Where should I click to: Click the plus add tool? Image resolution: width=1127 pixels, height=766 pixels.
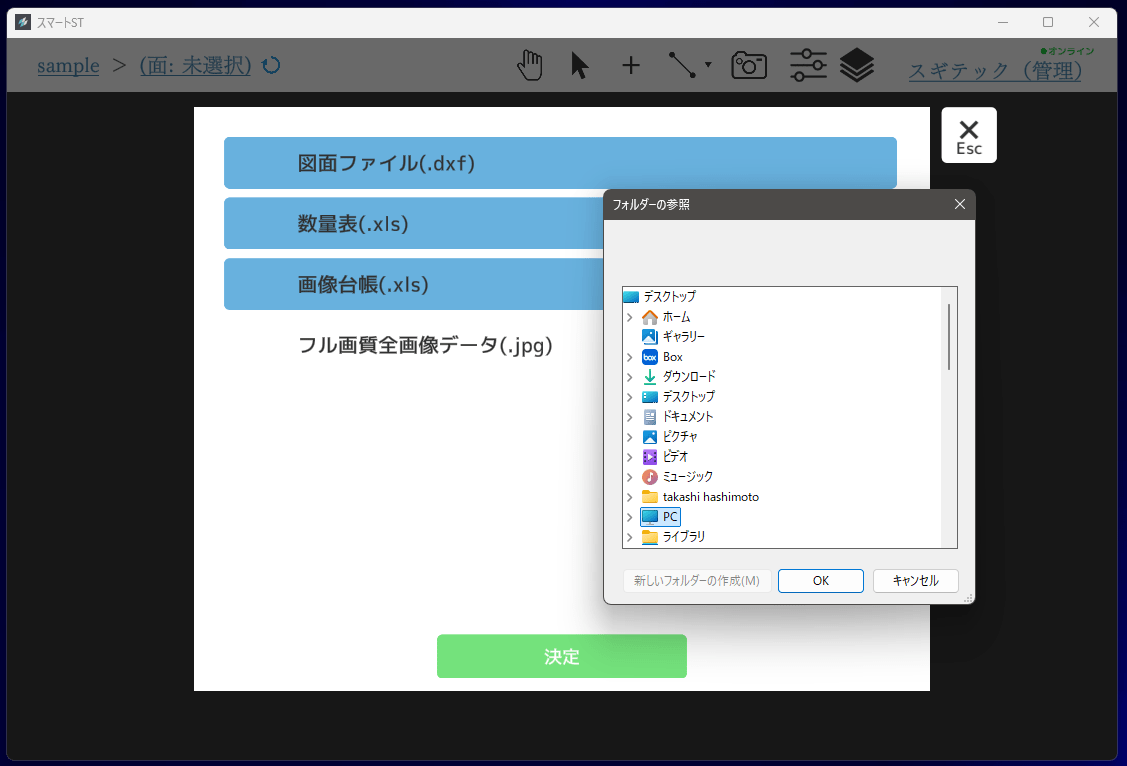point(631,66)
